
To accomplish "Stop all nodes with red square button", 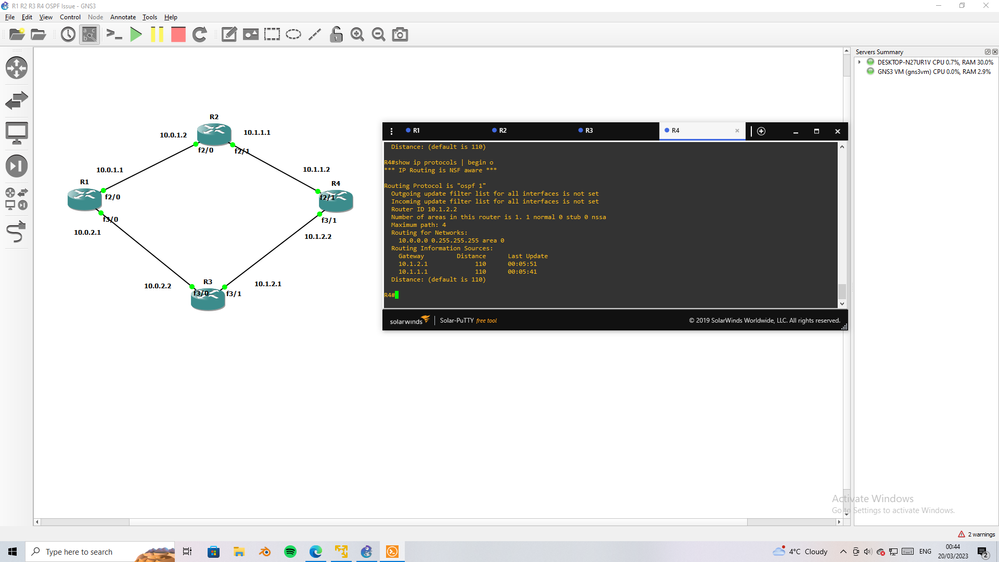I will [178, 34].
